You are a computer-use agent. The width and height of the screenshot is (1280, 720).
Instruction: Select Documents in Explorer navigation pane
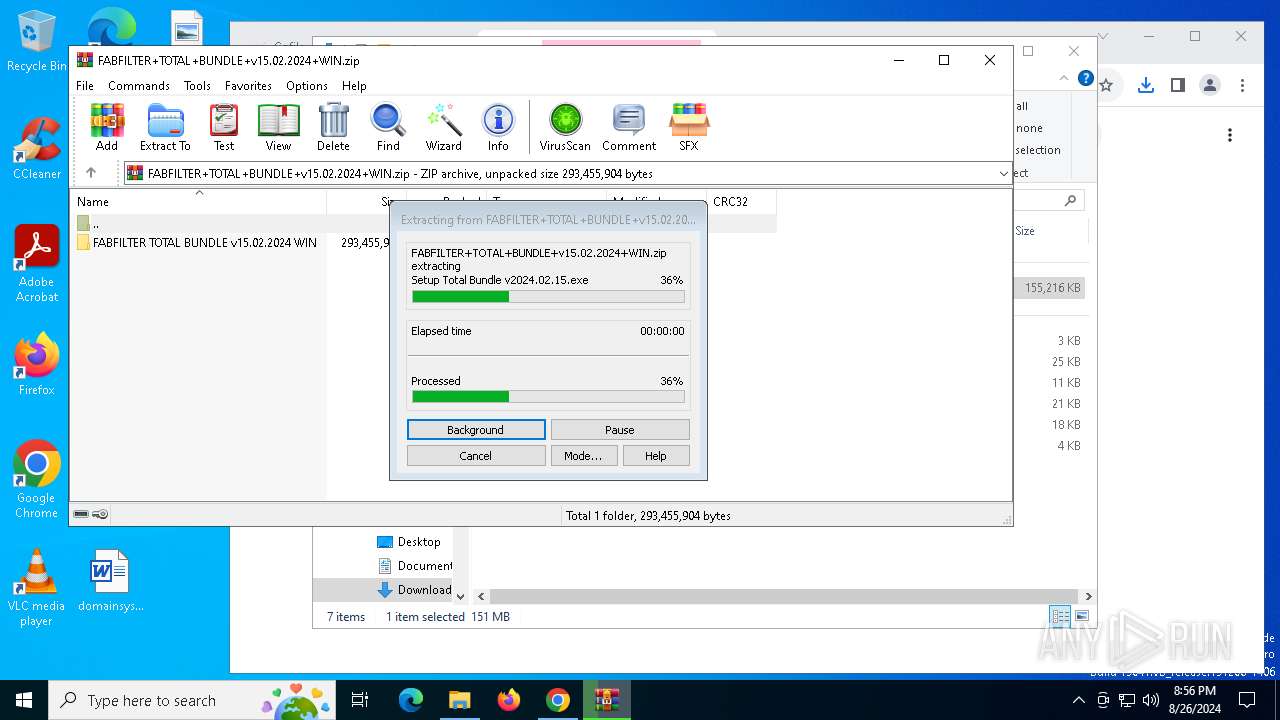[x=414, y=566]
